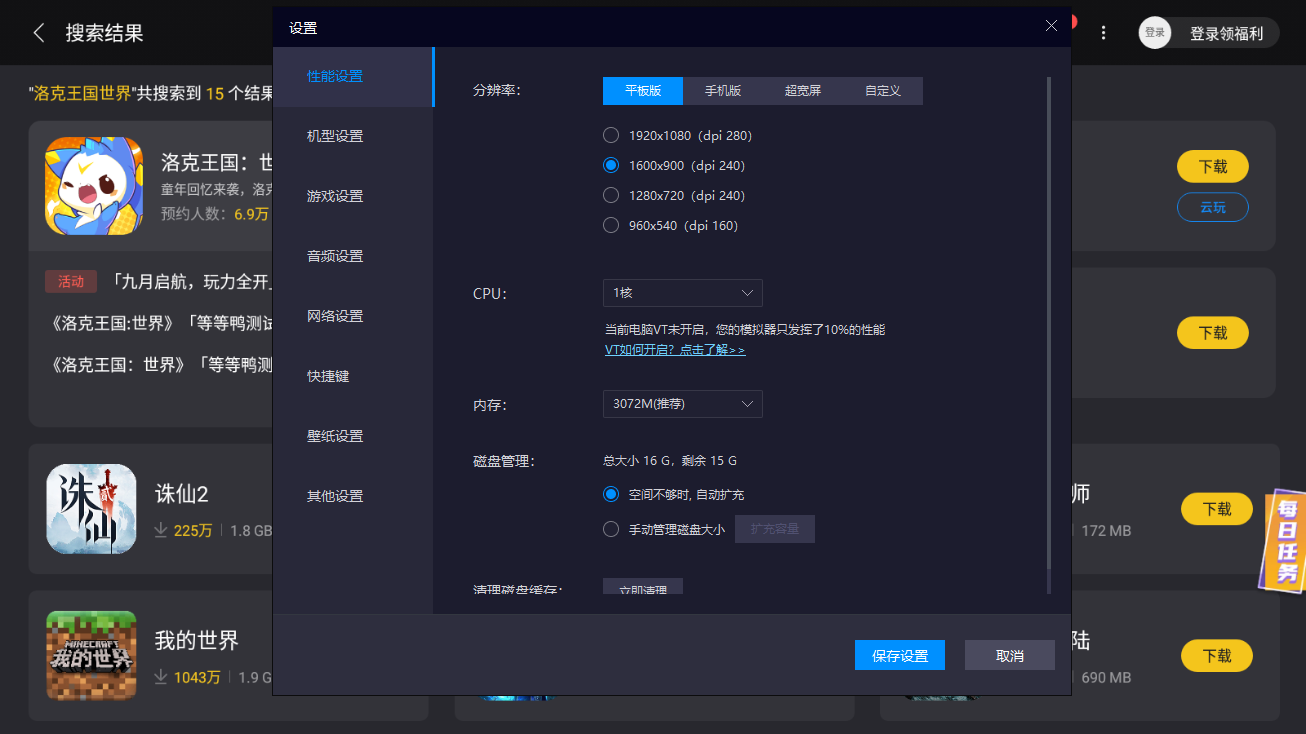Open the 诛仙2 game icon
This screenshot has height=734, width=1306.
tap(91, 508)
